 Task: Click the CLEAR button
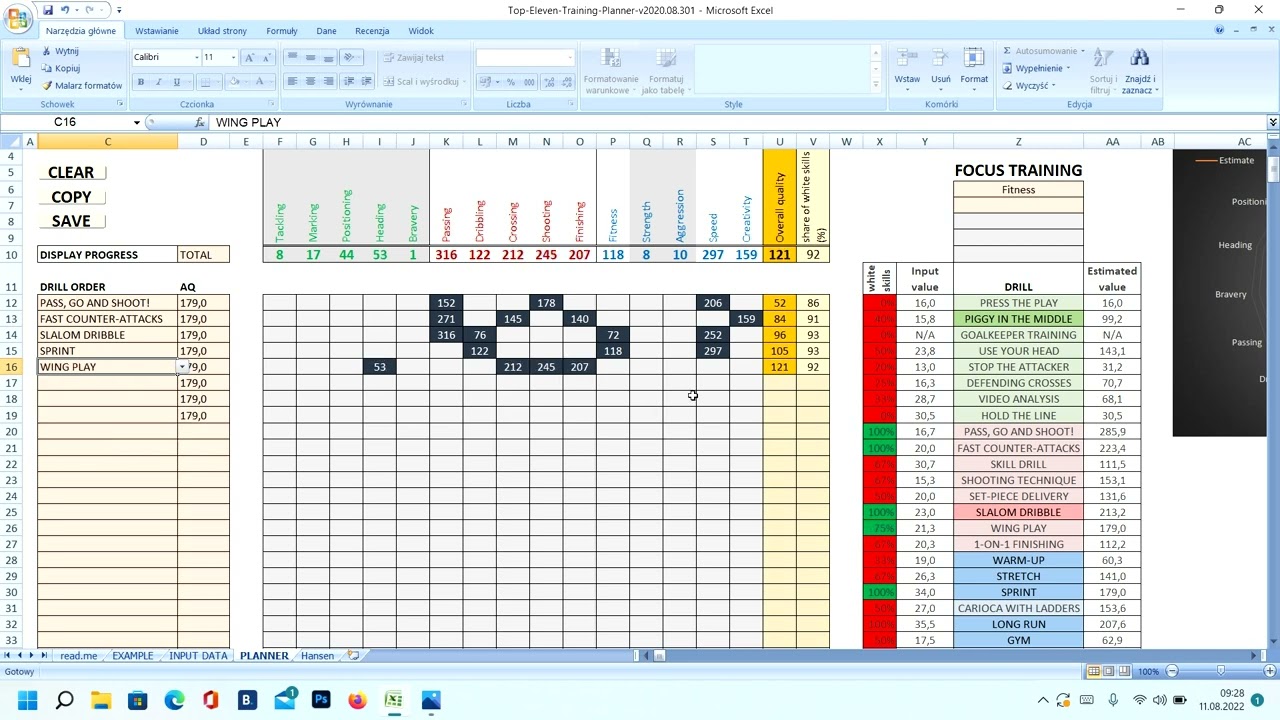[71, 173]
